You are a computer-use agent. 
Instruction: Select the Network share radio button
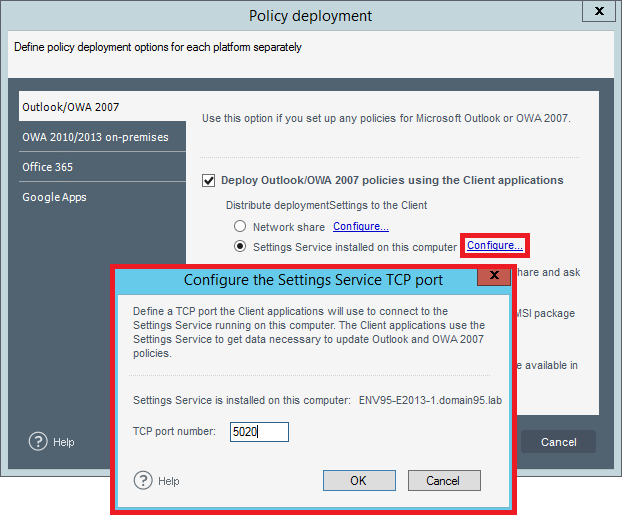click(x=240, y=227)
